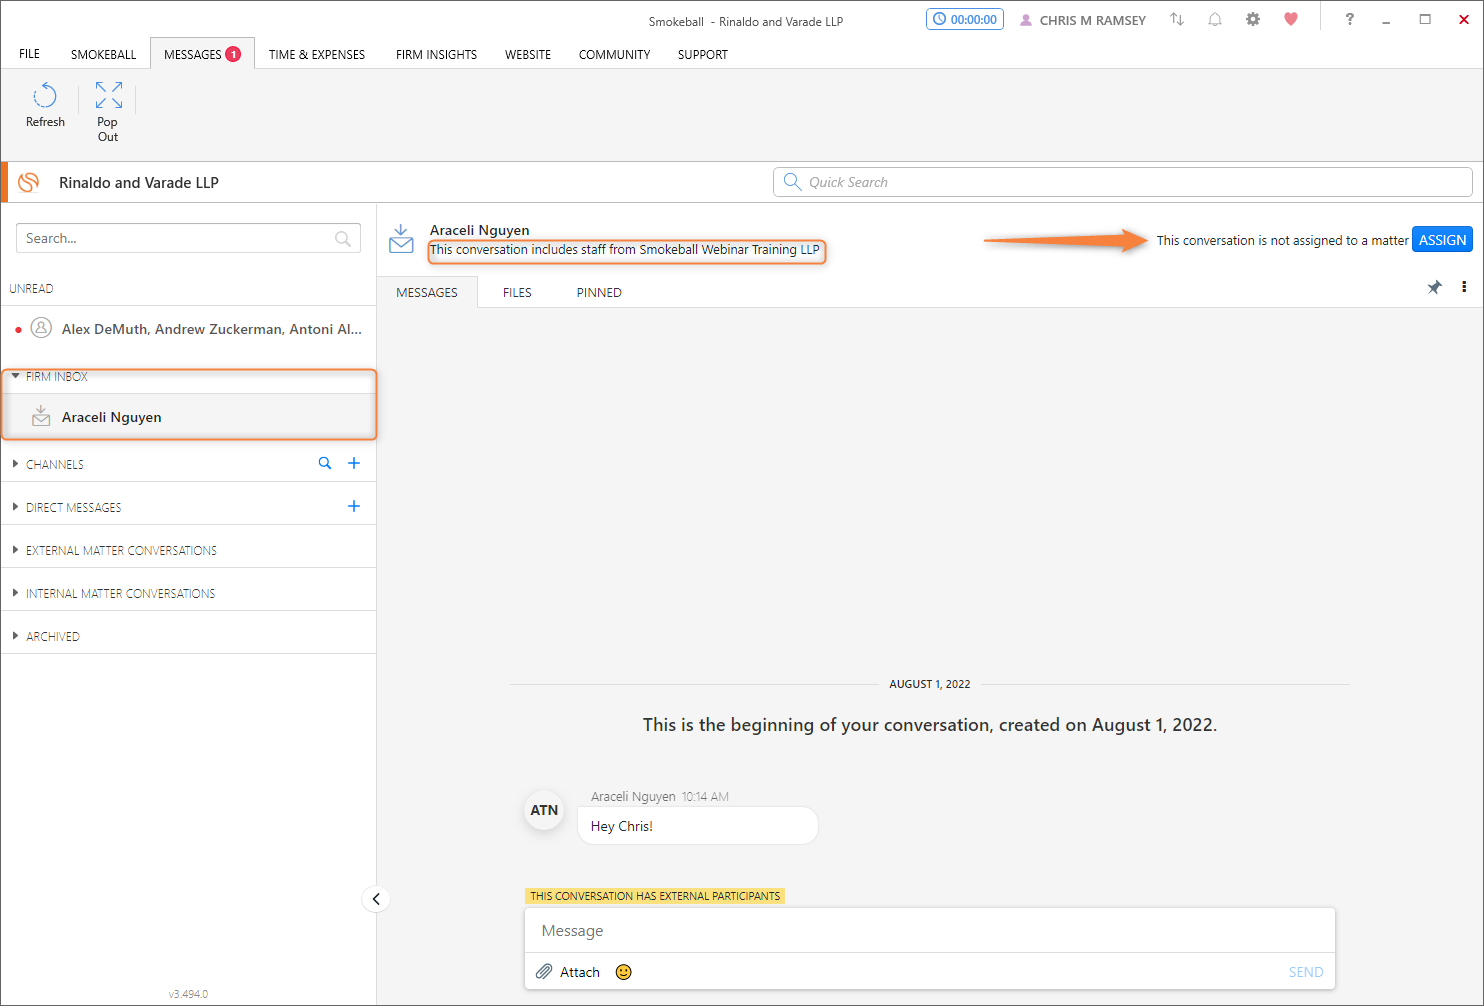Click the Refresh icon in the ribbon
The height and width of the screenshot is (1006, 1484).
click(x=45, y=96)
